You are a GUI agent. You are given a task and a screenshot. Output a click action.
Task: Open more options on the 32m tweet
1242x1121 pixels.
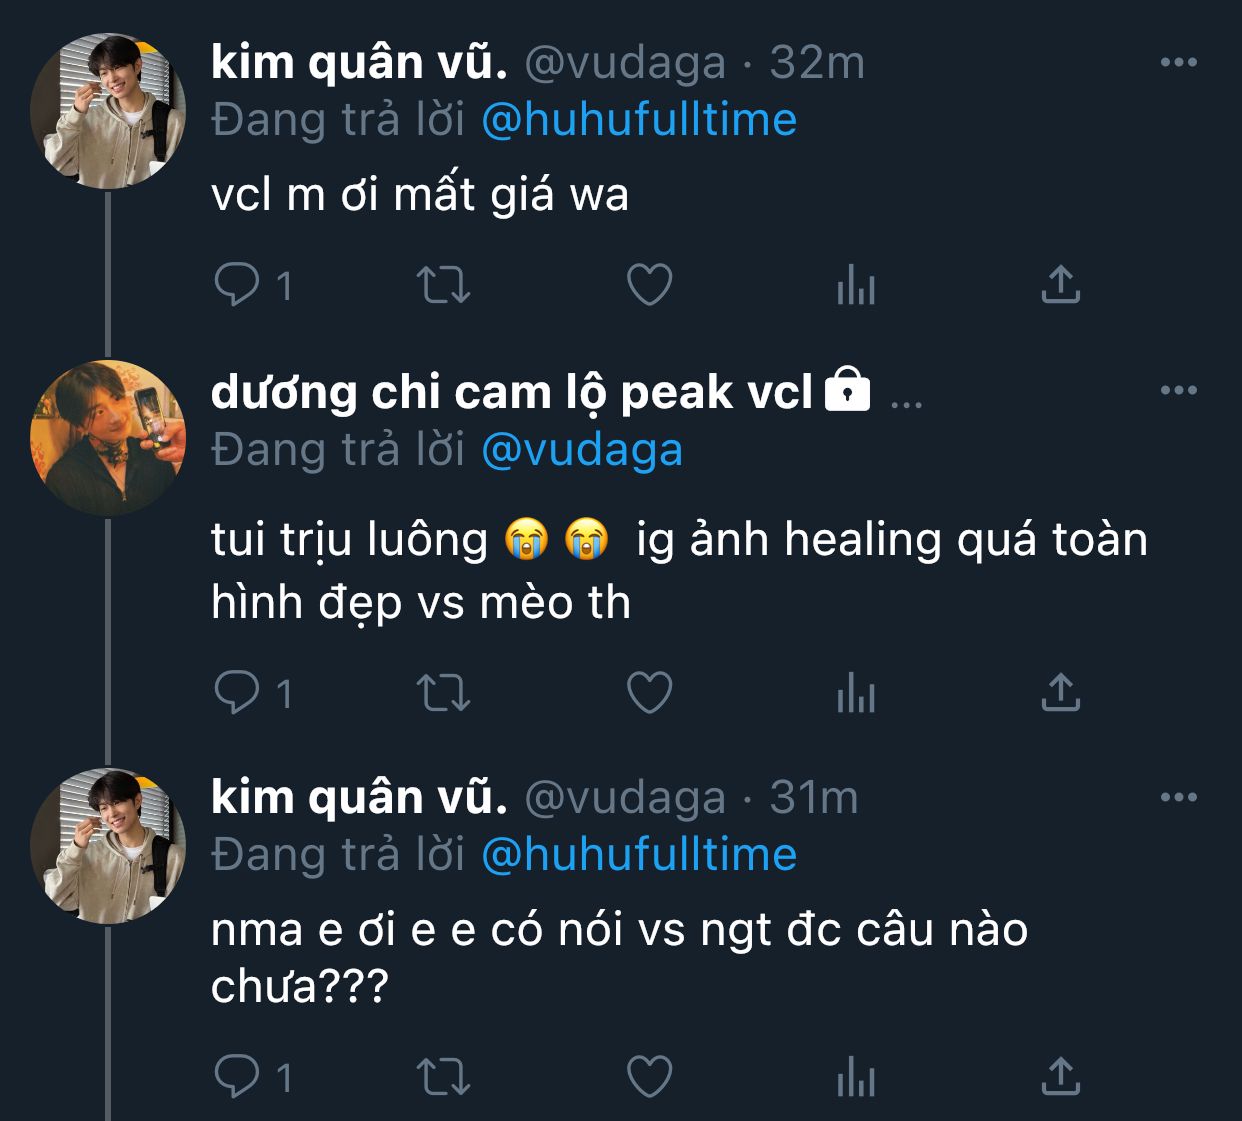point(1178,62)
